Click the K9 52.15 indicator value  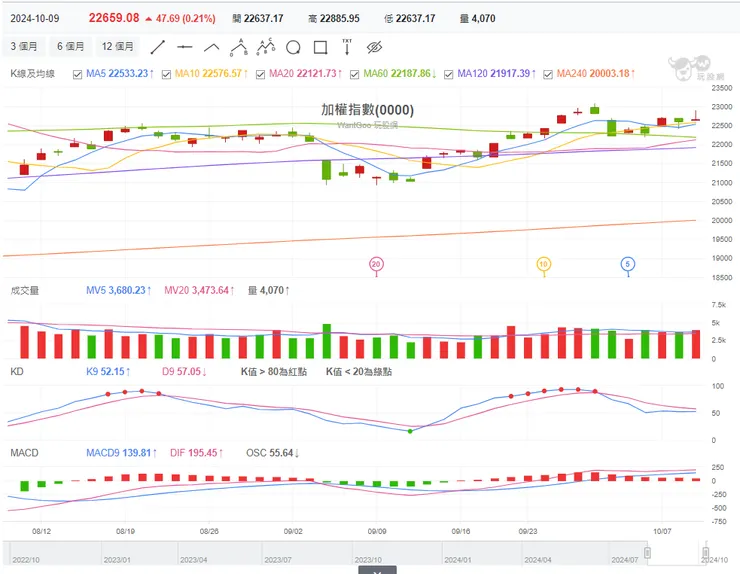(x=108, y=371)
